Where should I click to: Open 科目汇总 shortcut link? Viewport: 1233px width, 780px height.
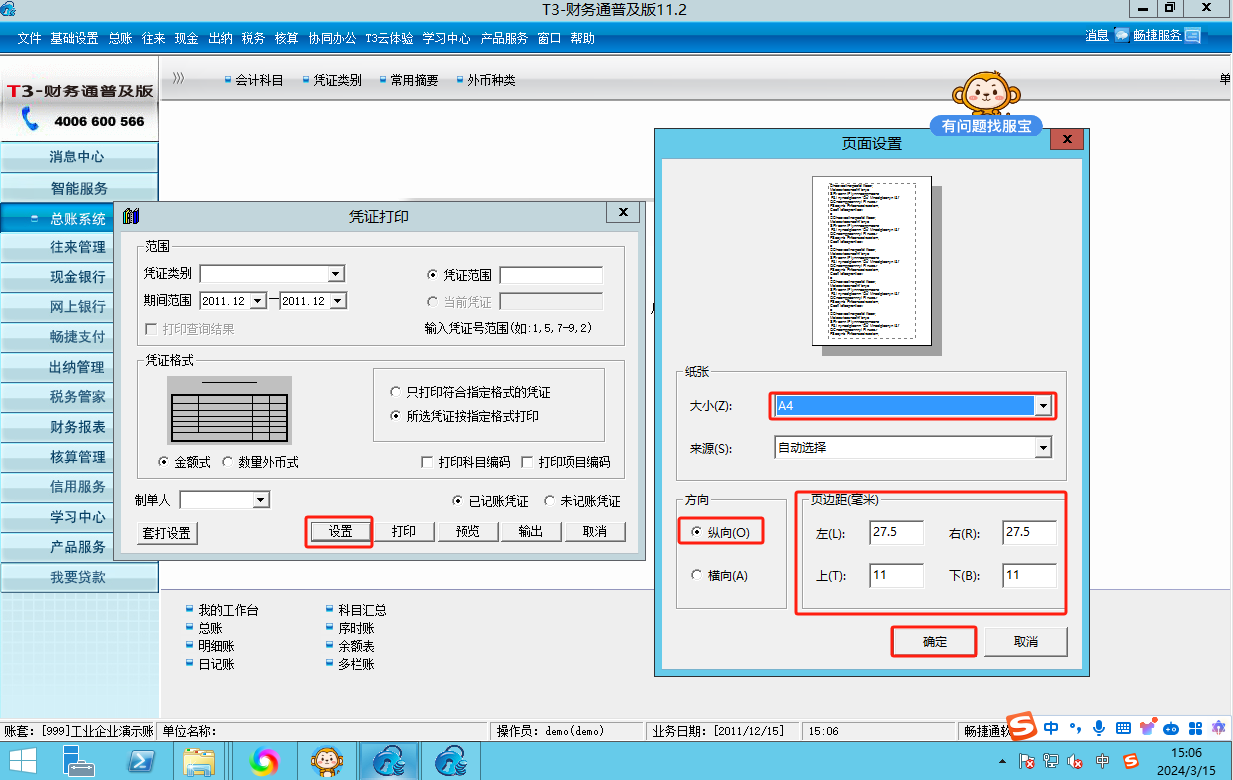pyautogui.click(x=362, y=610)
